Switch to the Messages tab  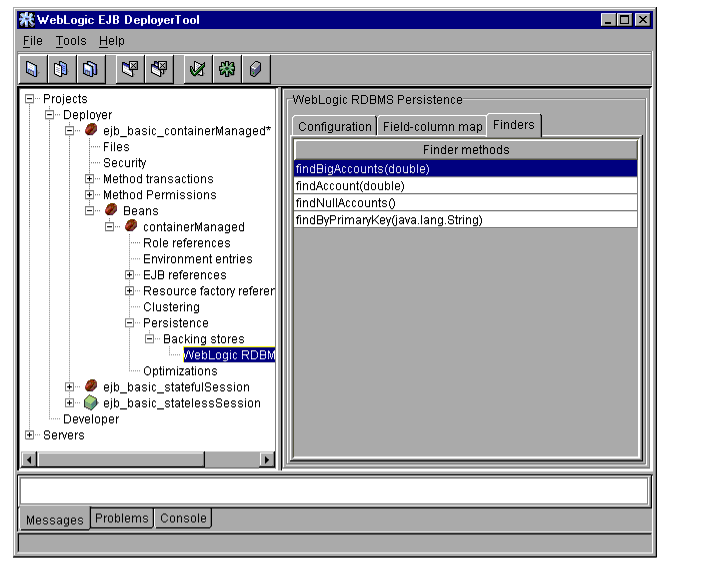pyautogui.click(x=55, y=520)
